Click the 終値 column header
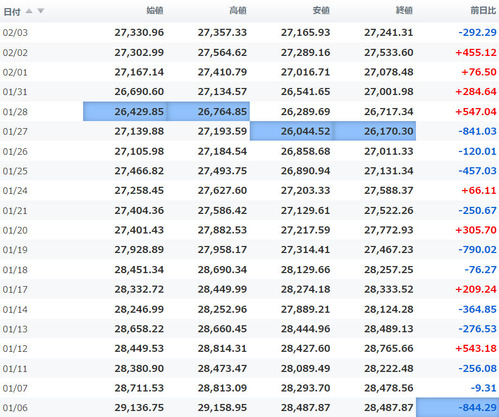 click(x=404, y=11)
